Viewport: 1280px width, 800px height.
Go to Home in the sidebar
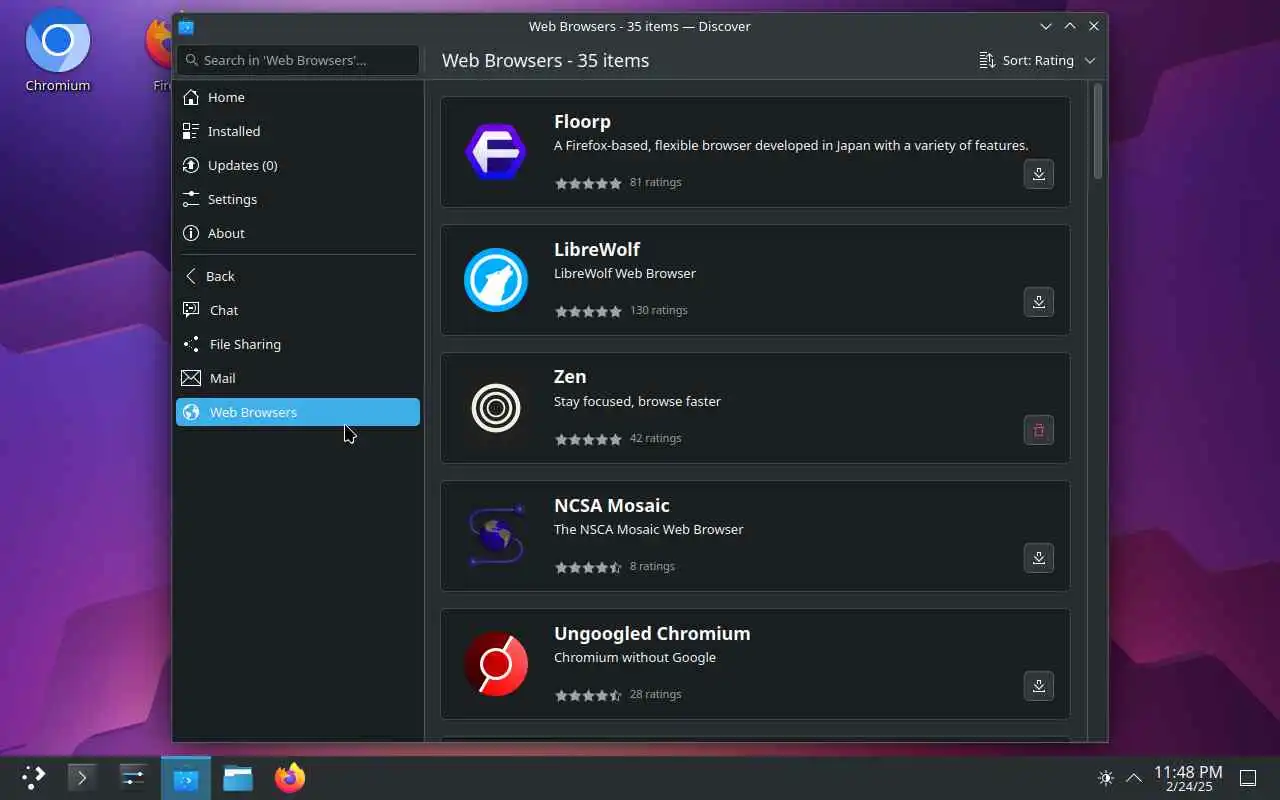tap(298, 97)
